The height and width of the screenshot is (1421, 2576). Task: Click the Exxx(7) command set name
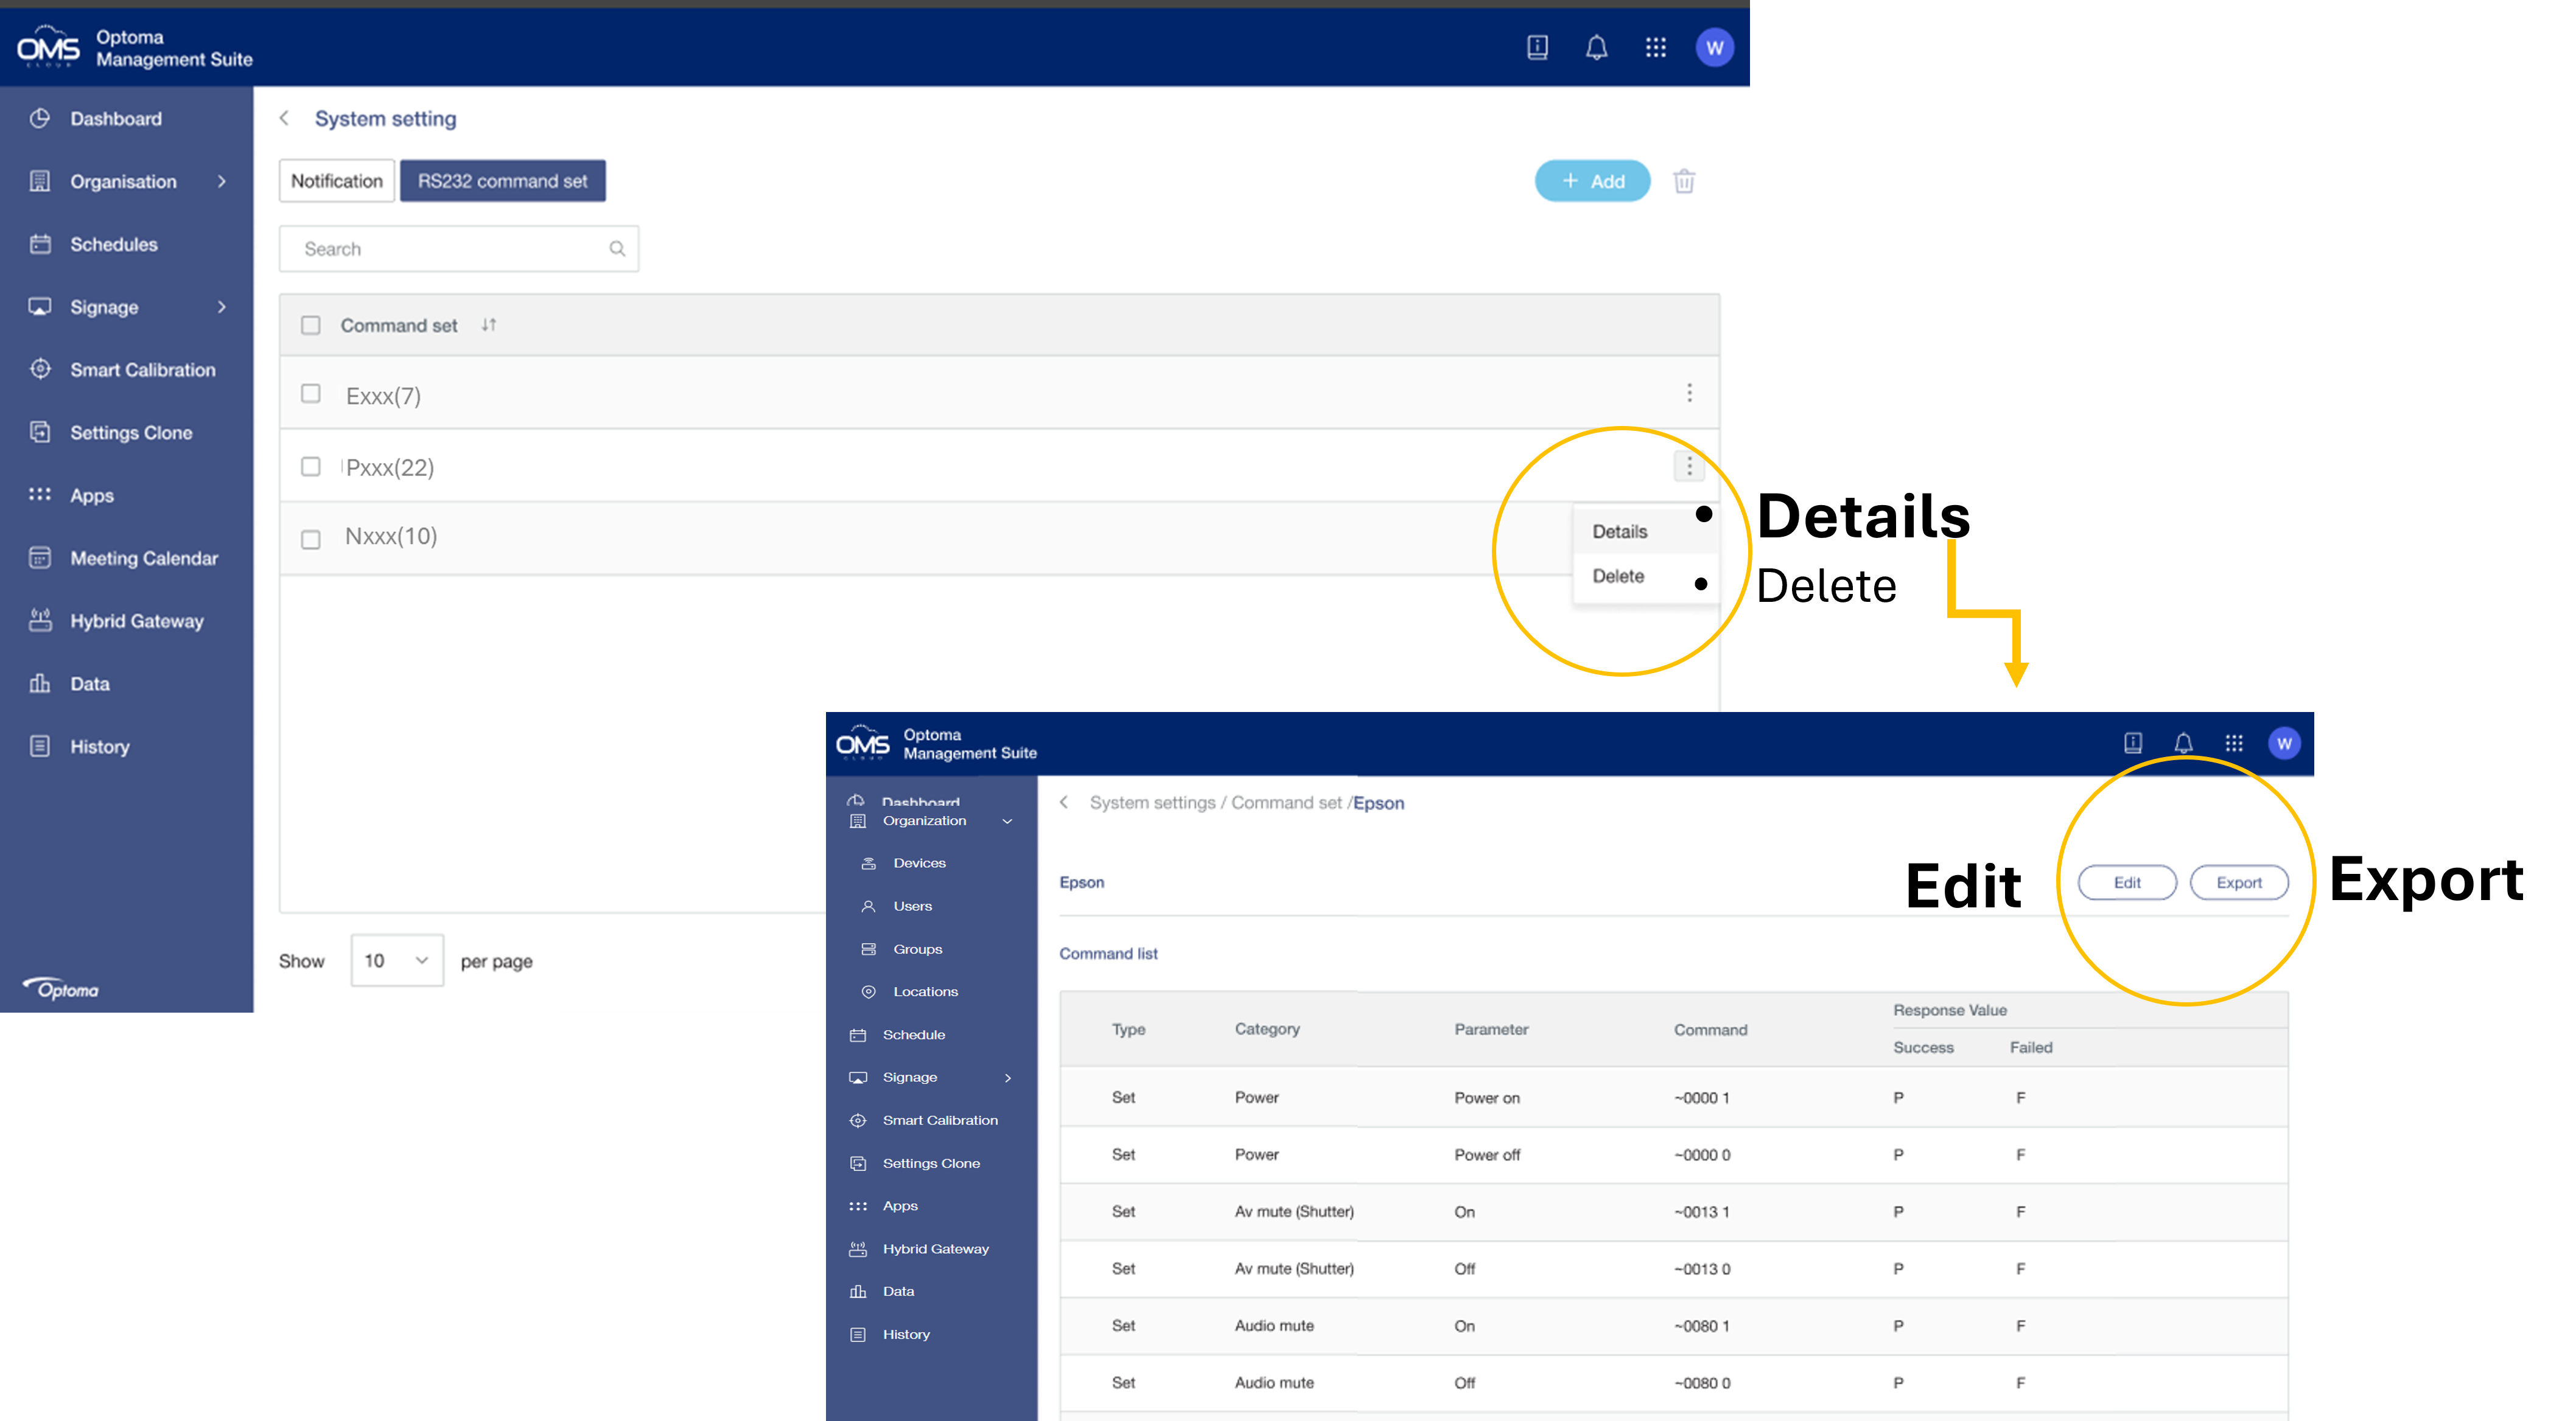pyautogui.click(x=383, y=397)
